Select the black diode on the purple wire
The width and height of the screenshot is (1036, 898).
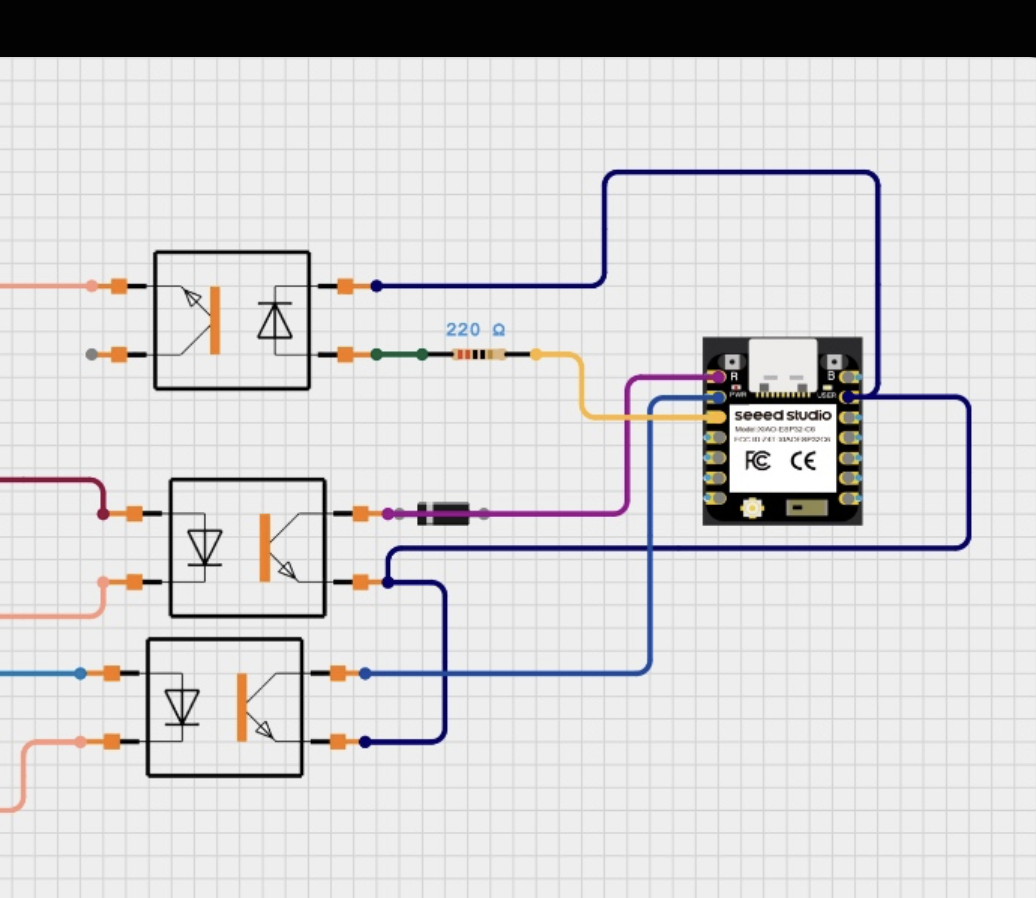click(x=443, y=513)
